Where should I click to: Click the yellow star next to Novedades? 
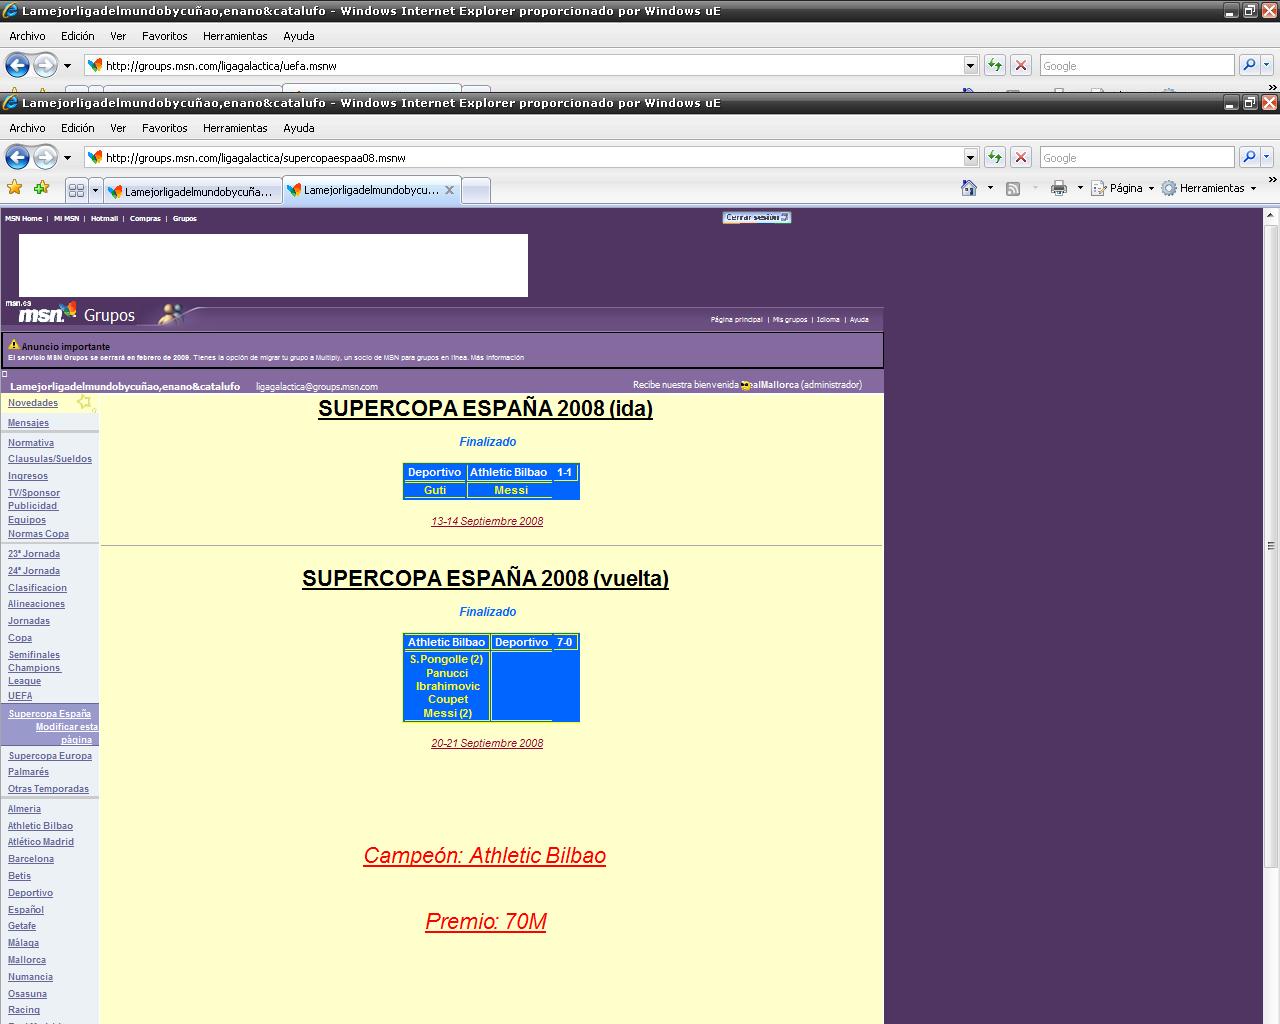(x=85, y=403)
